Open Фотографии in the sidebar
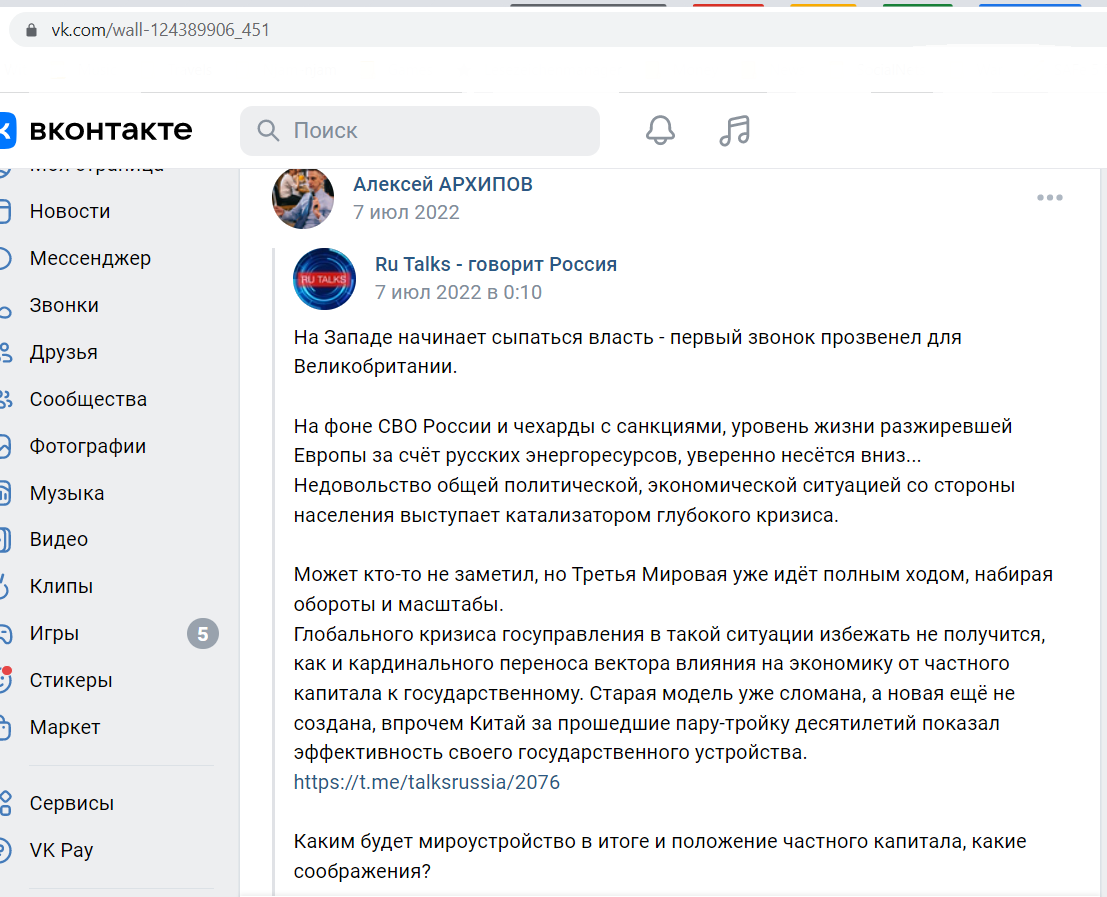 click(88, 446)
